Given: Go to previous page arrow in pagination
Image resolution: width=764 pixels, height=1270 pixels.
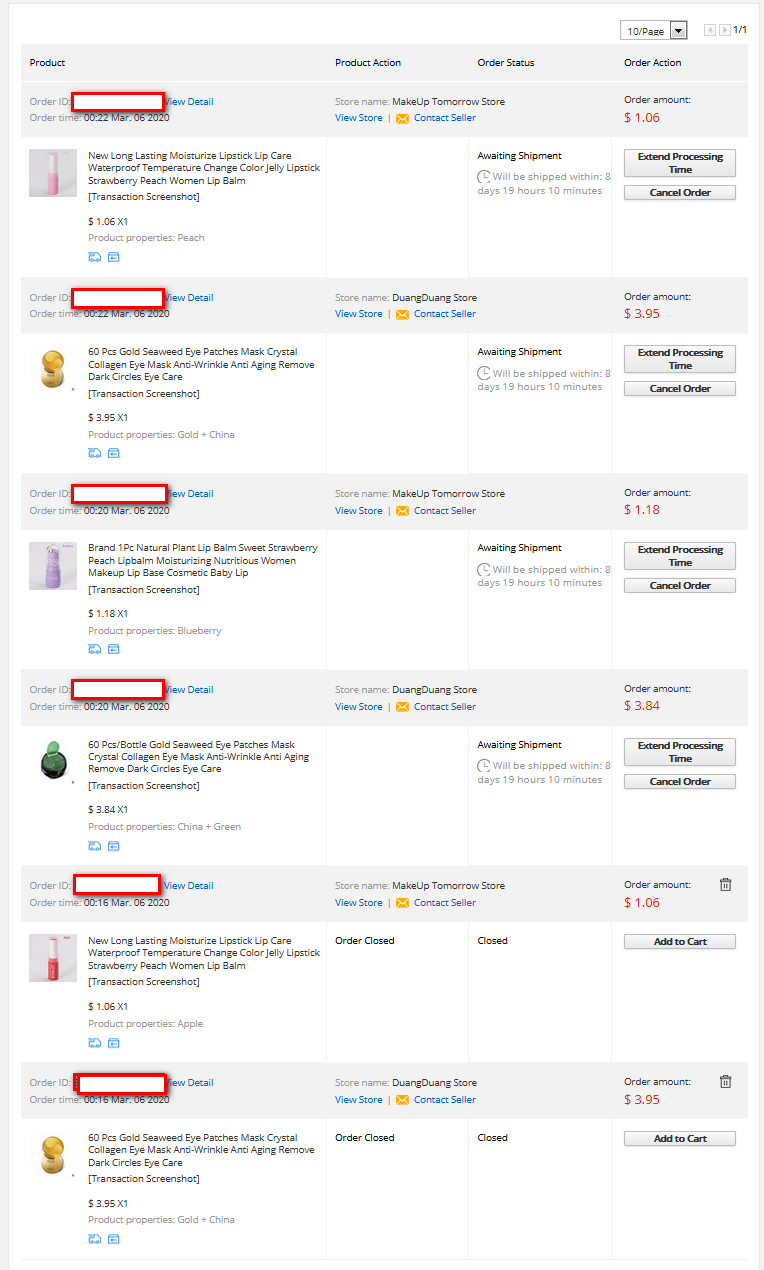Looking at the screenshot, I should [710, 30].
